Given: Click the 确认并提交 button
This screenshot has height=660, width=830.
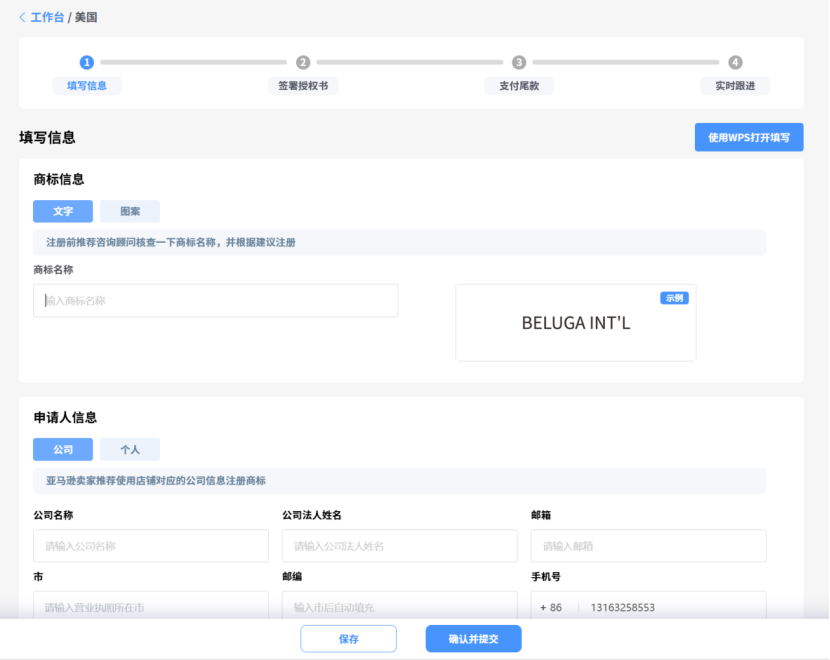Looking at the screenshot, I should click(473, 639).
